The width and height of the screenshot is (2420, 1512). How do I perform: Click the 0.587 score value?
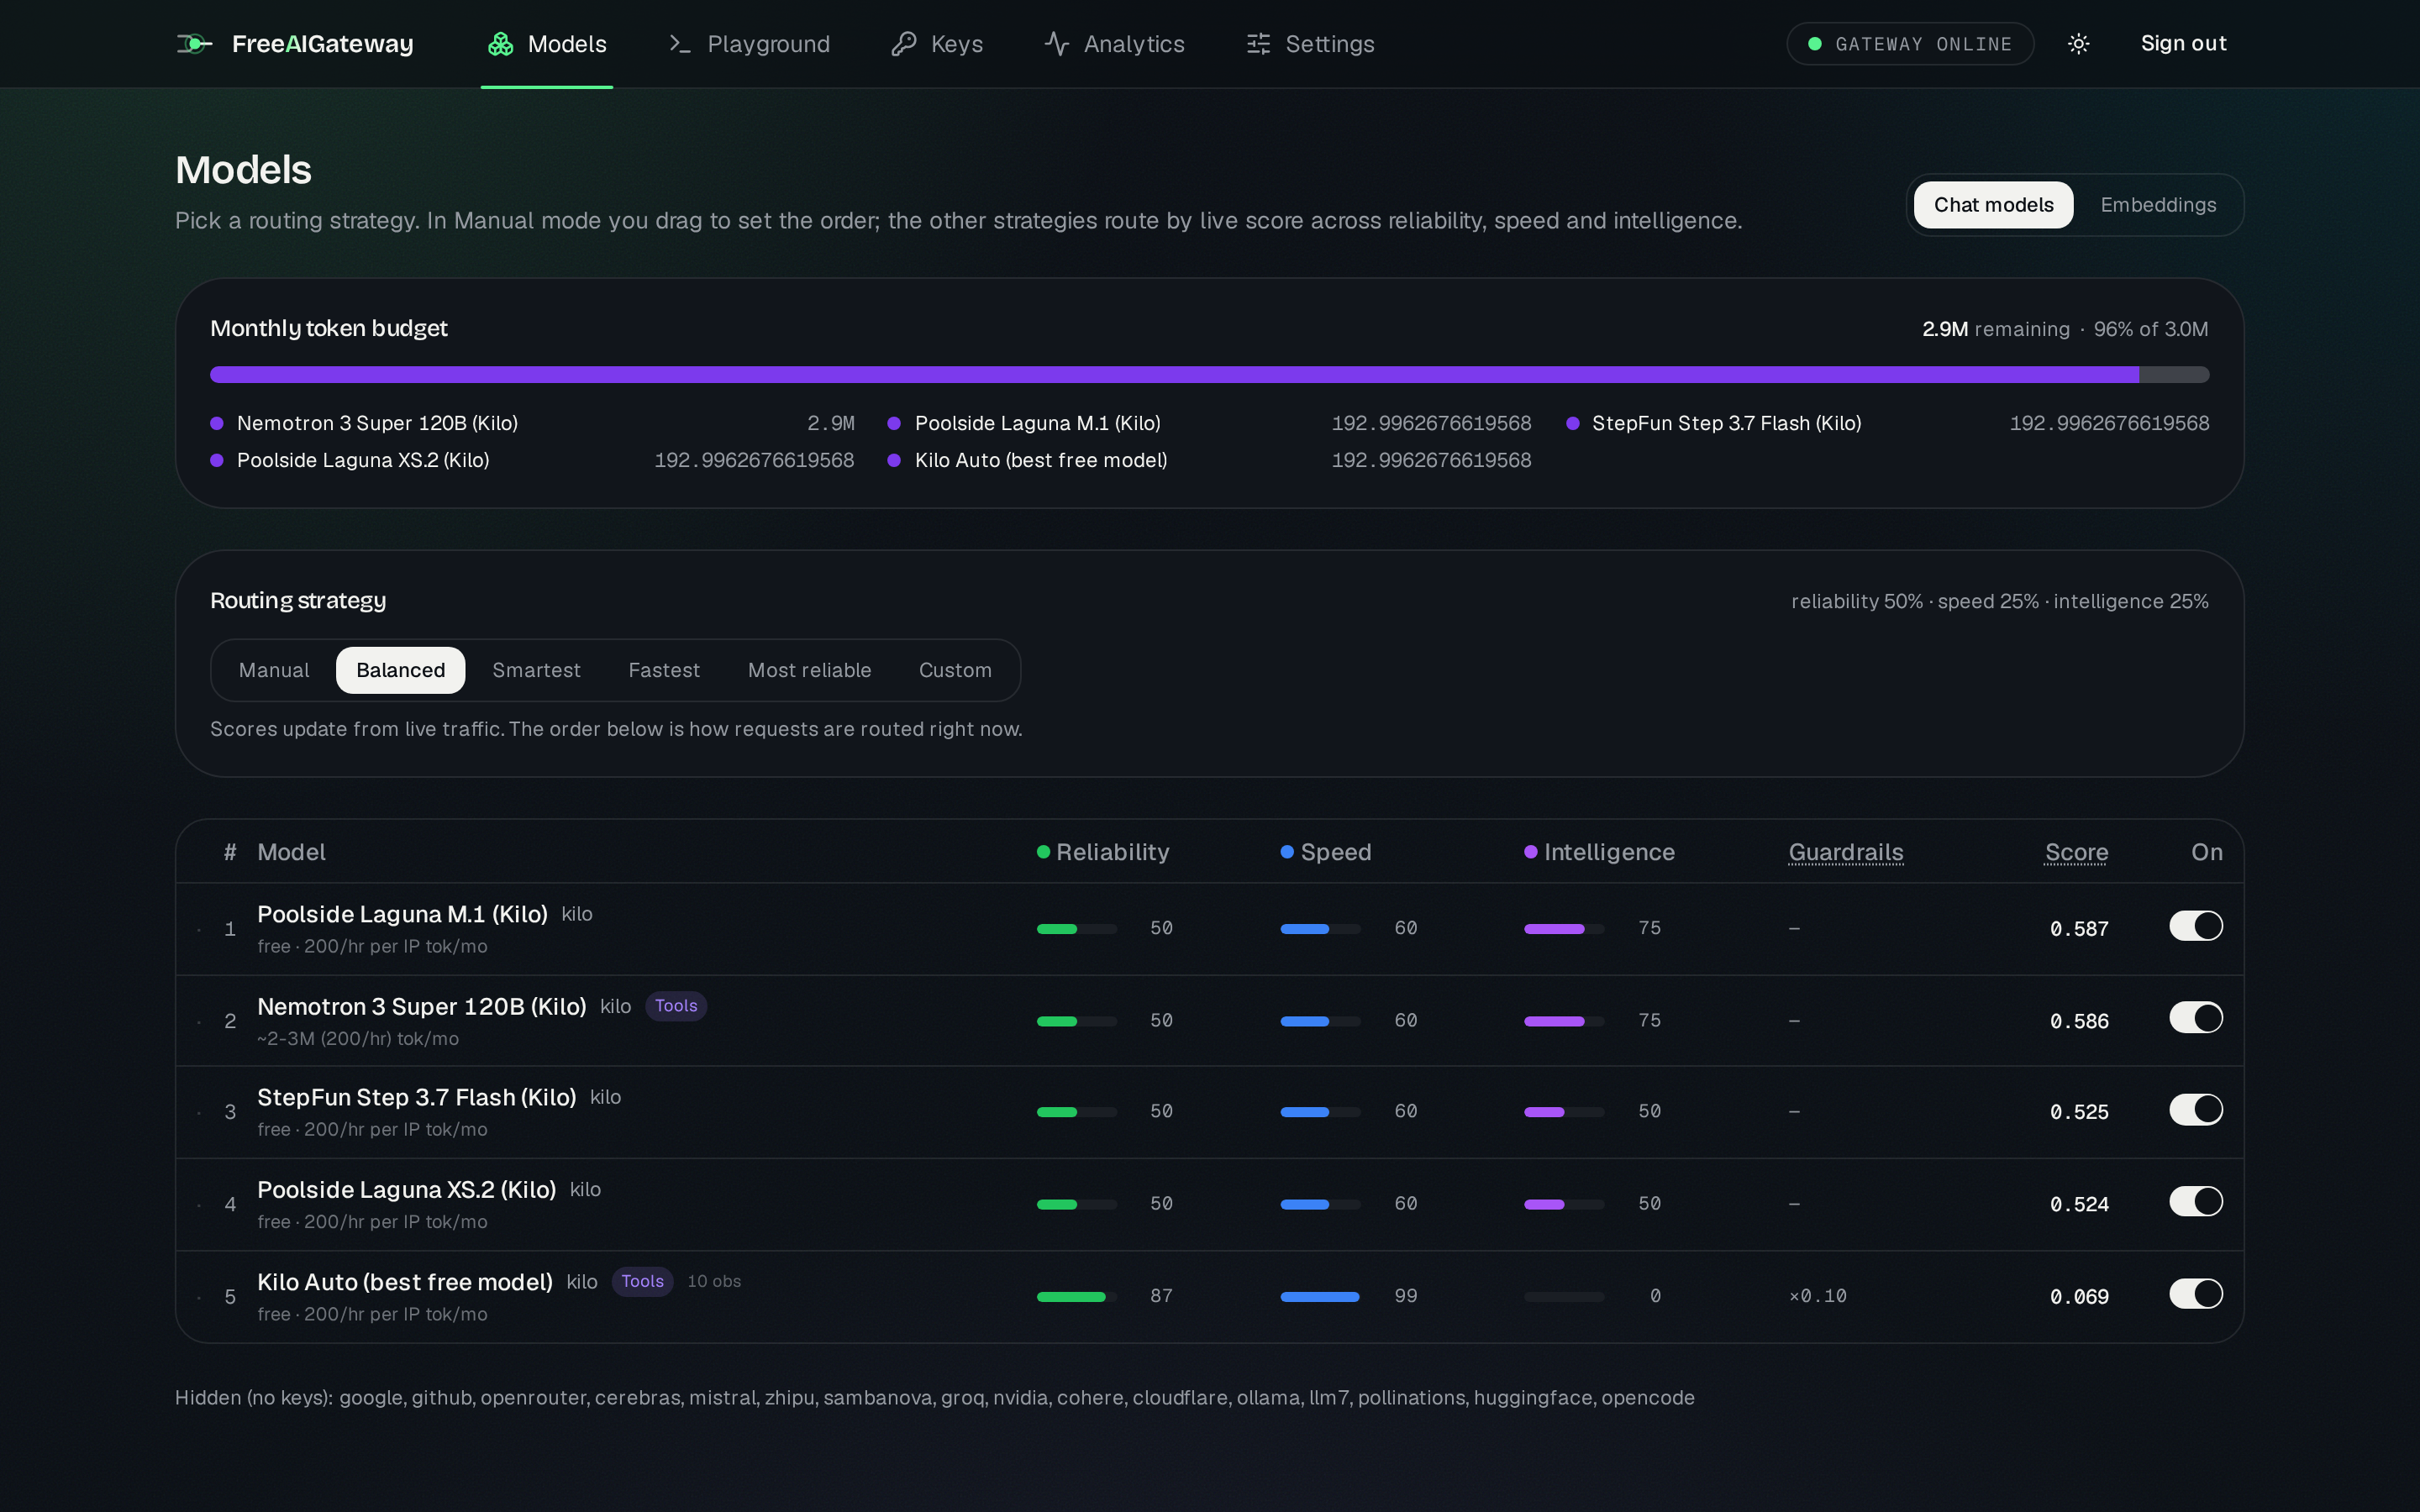coord(2079,929)
